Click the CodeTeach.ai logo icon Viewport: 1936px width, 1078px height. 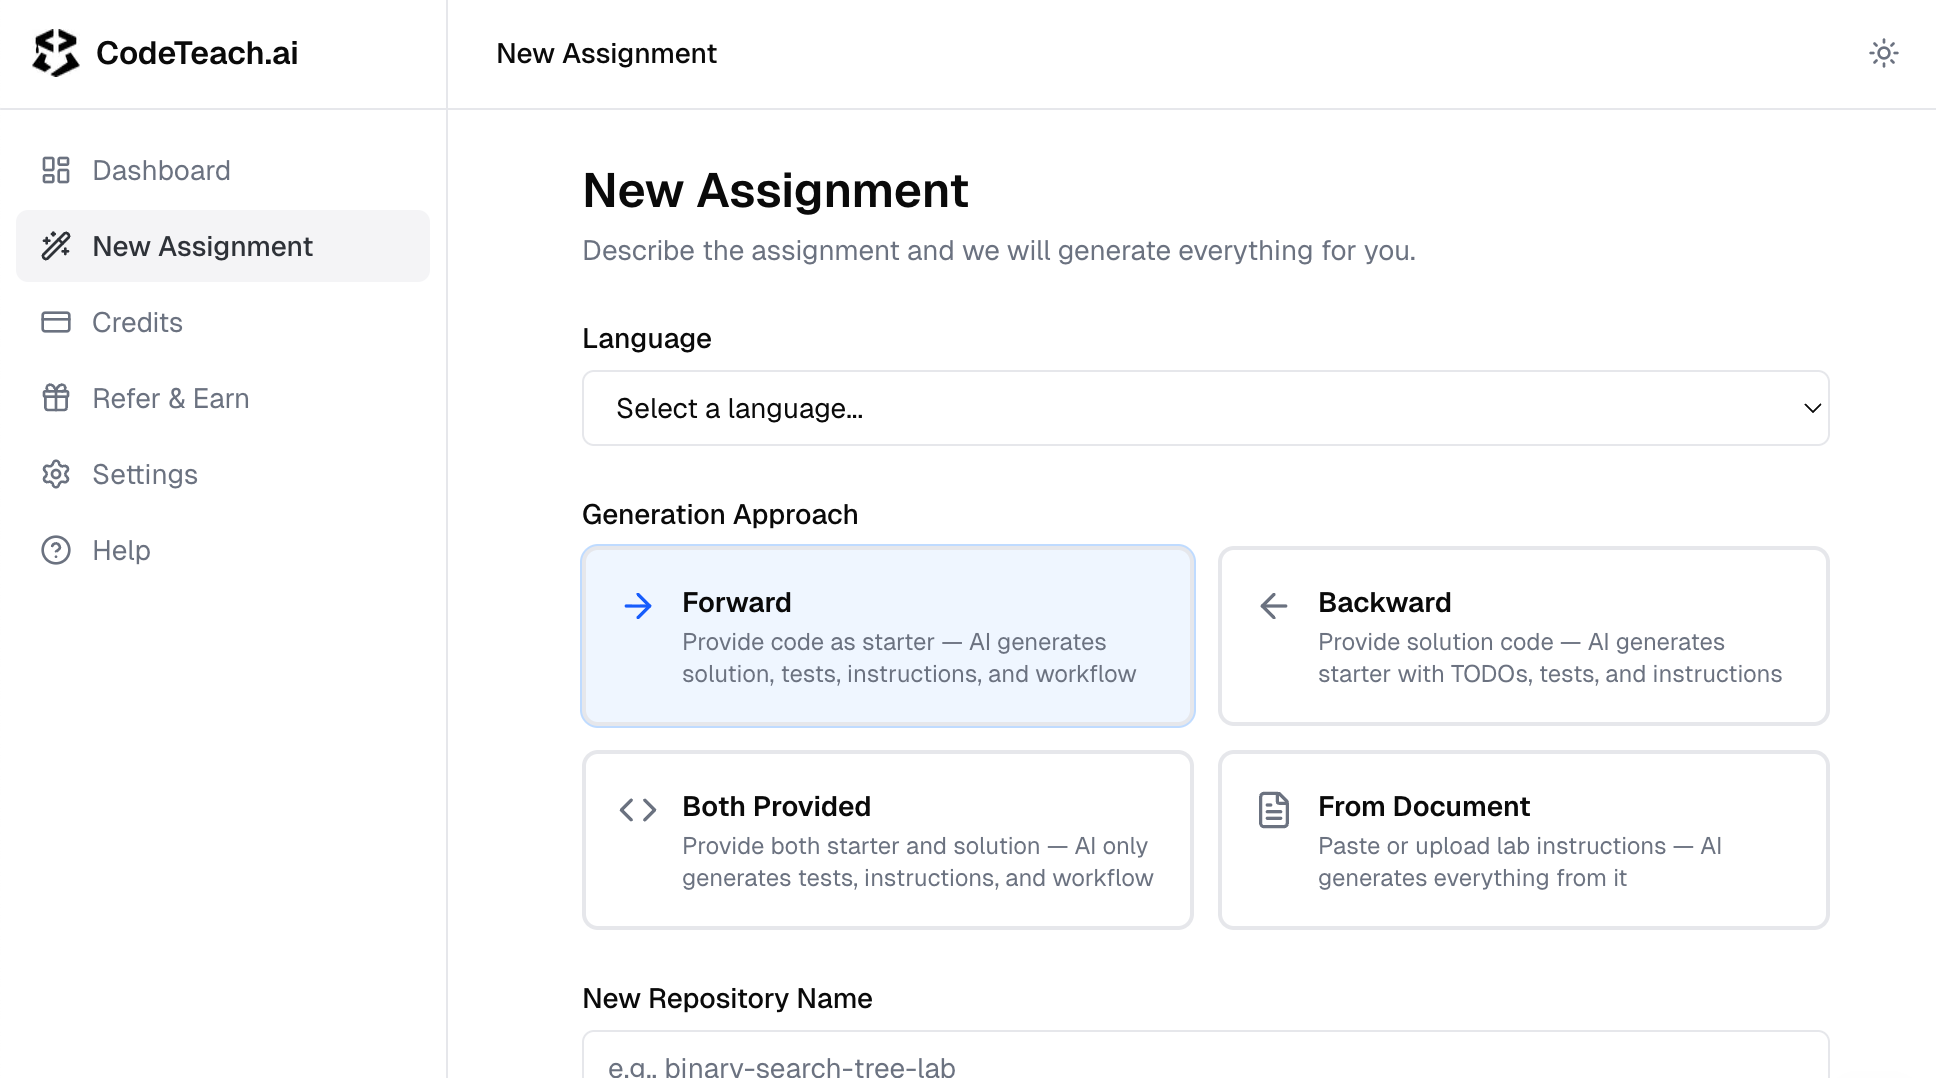pyautogui.click(x=56, y=53)
